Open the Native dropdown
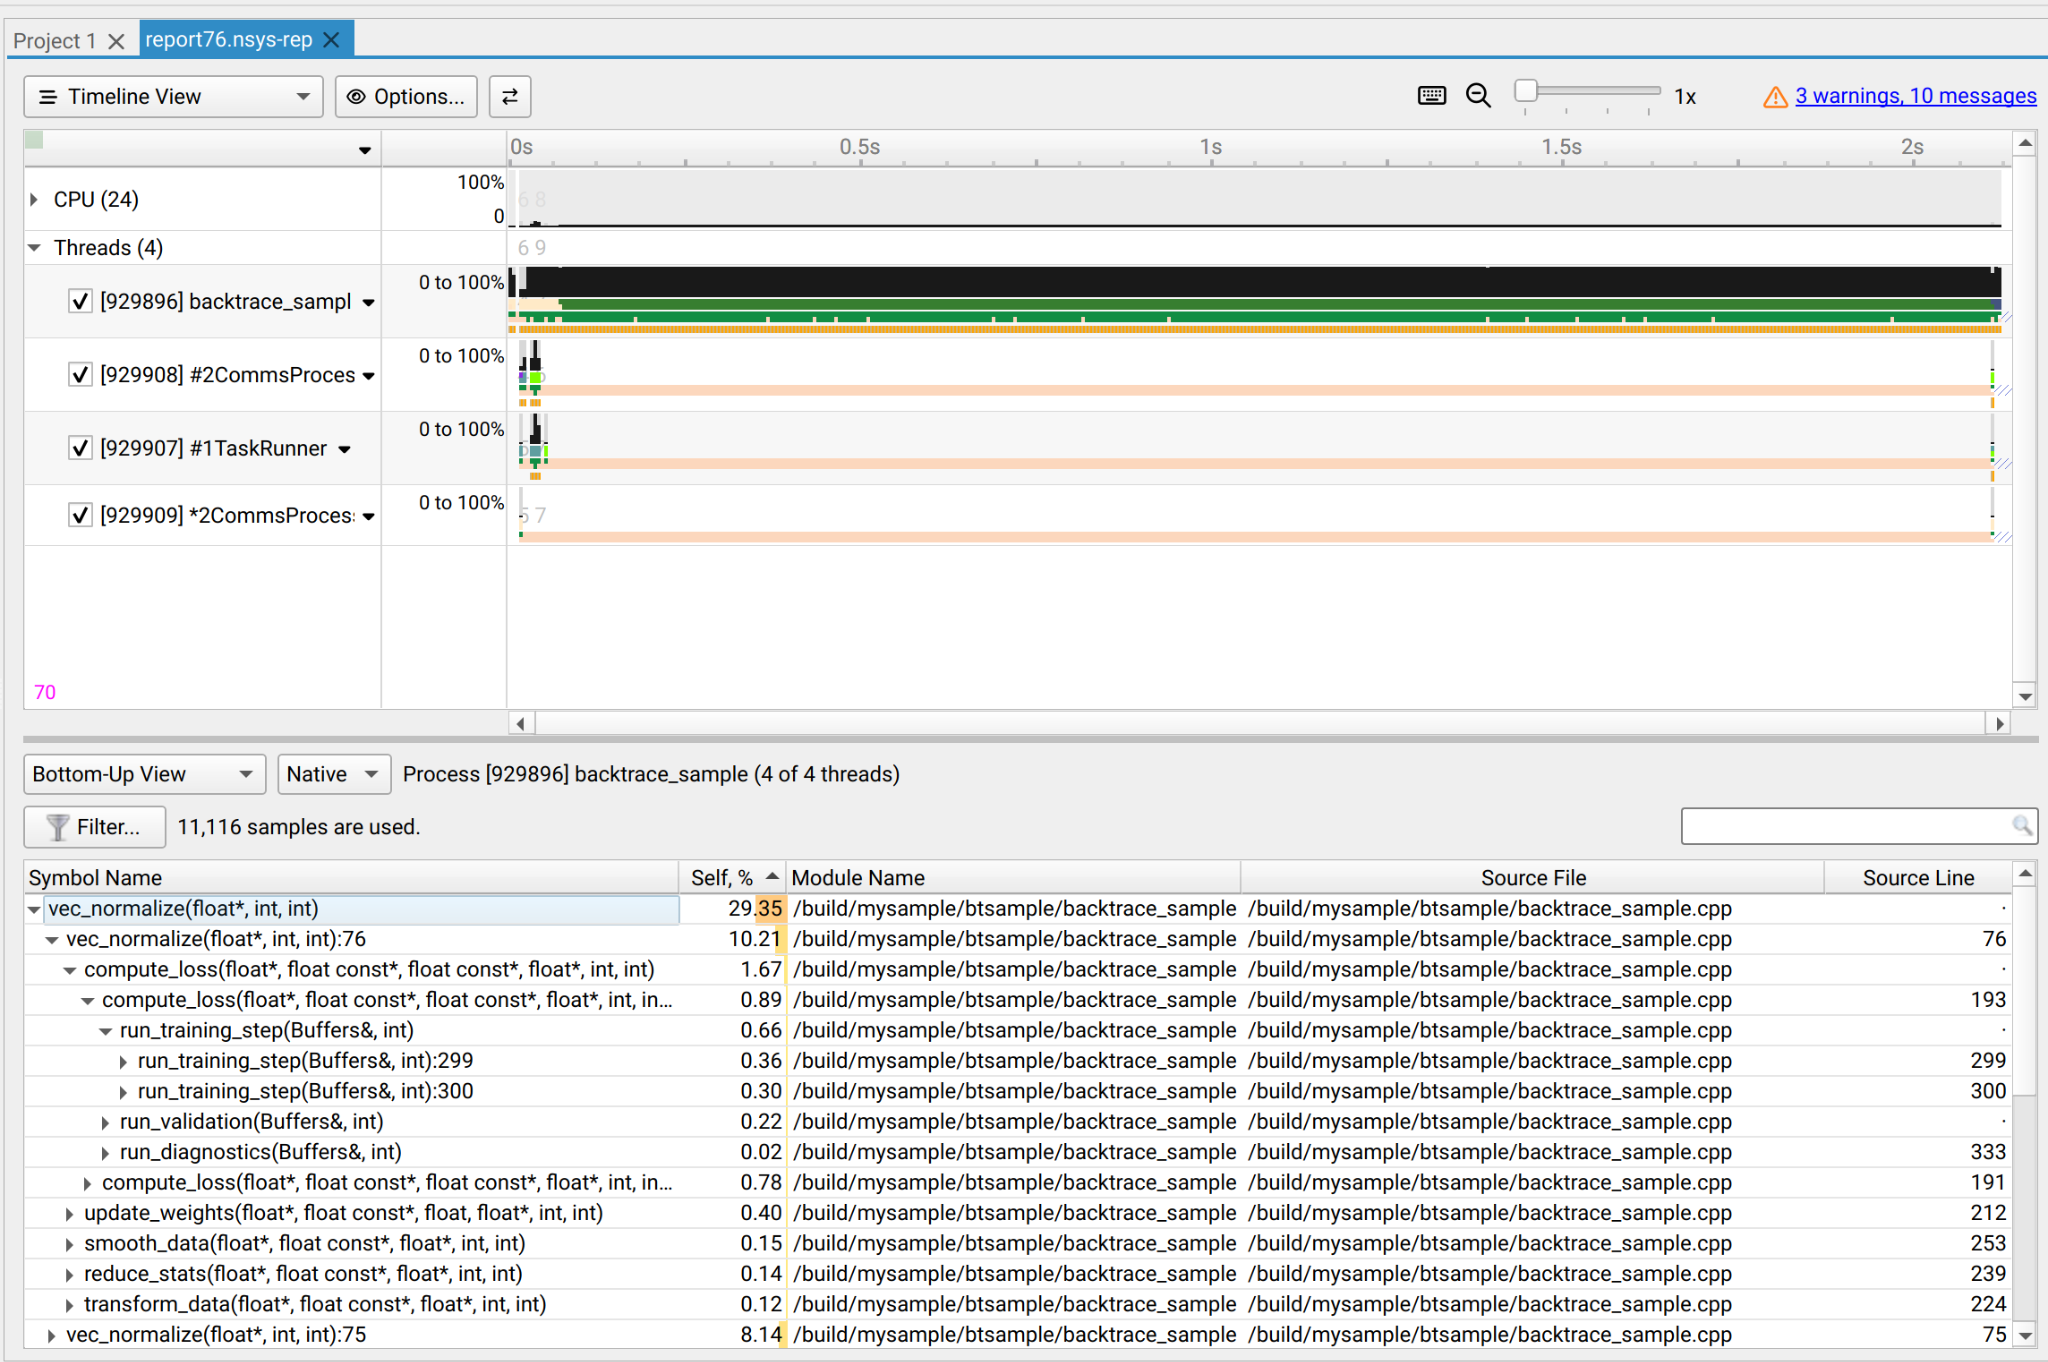This screenshot has width=2048, height=1362. point(334,774)
